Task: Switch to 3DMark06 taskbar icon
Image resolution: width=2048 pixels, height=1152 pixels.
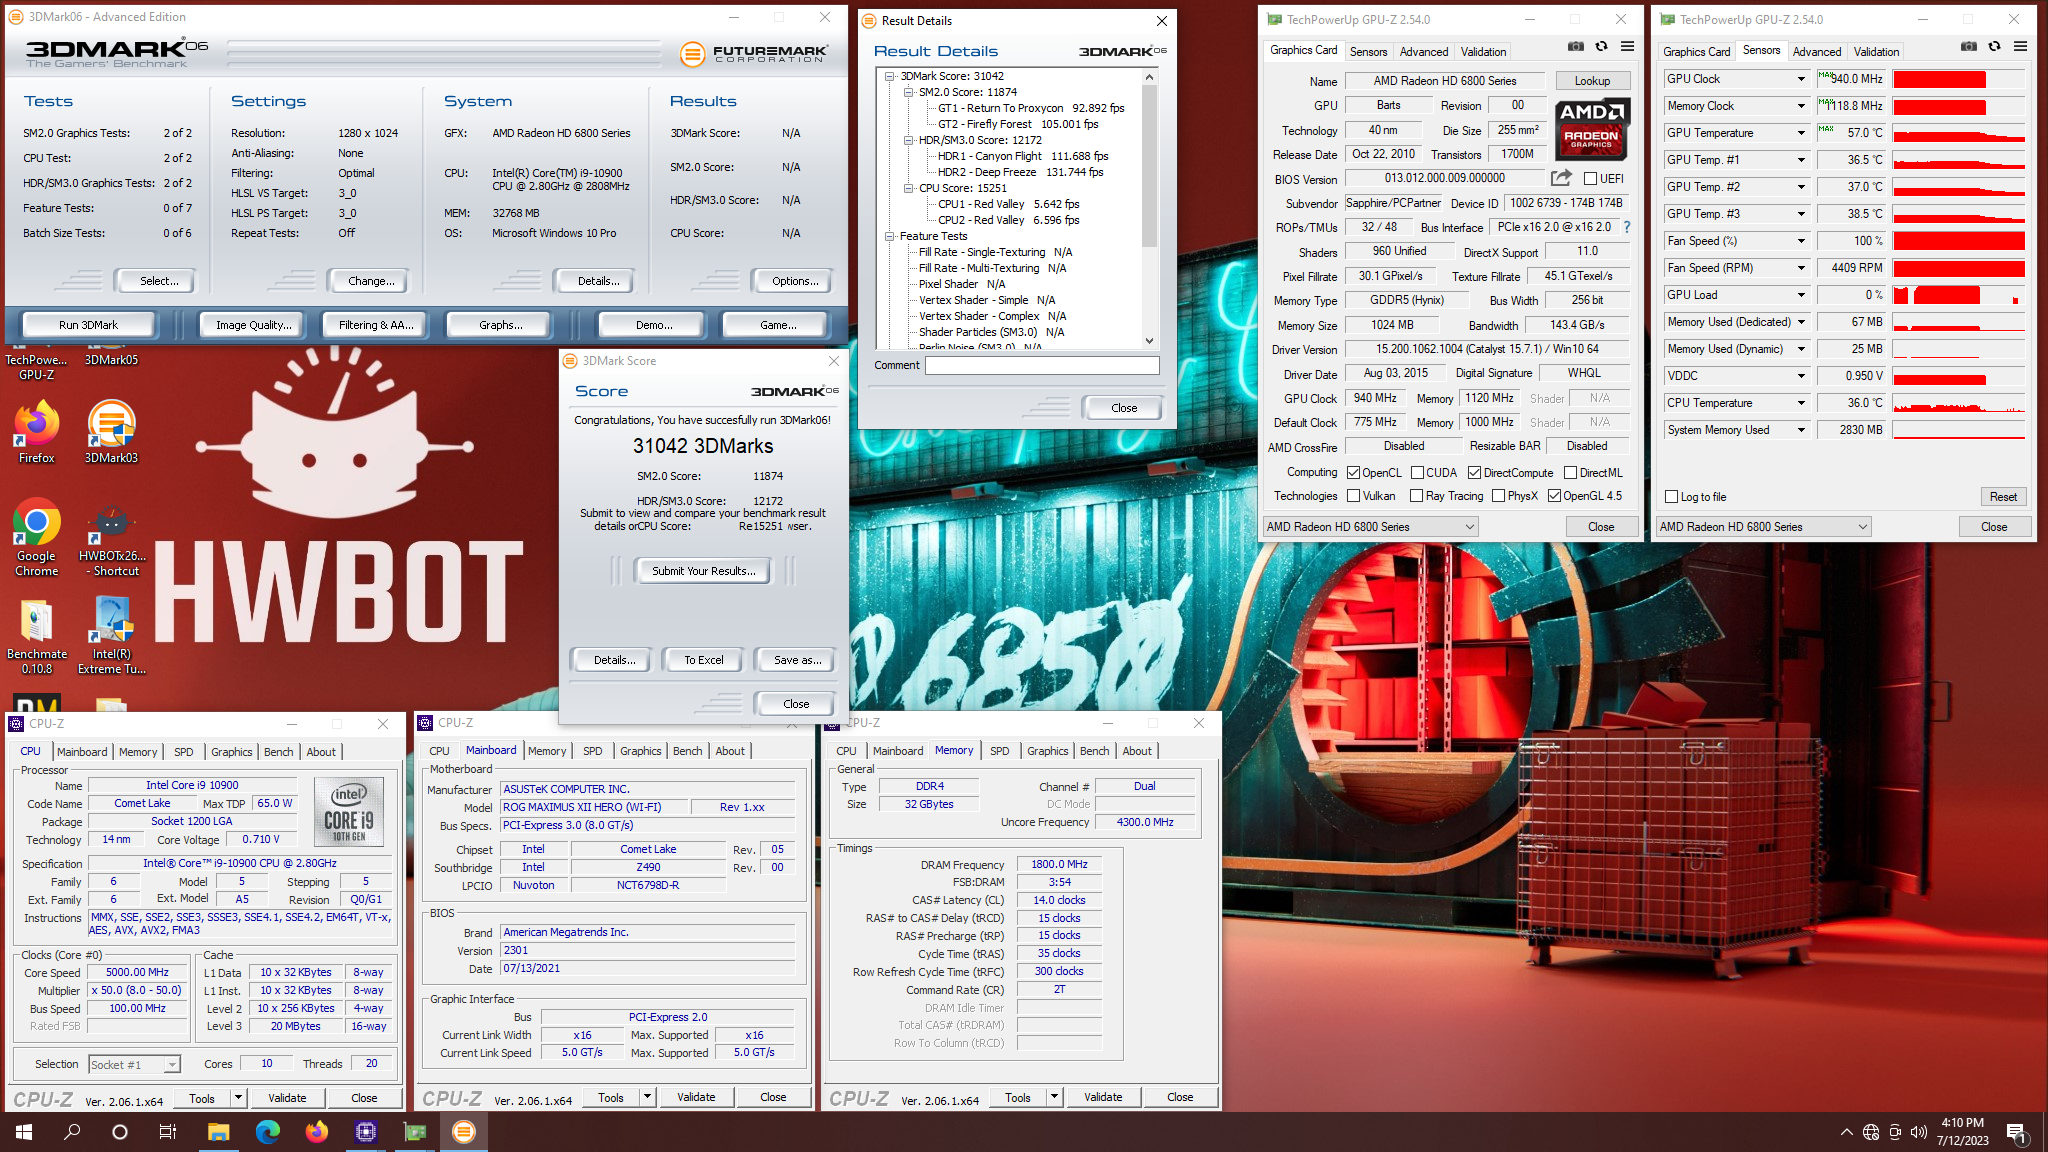Action: click(463, 1132)
